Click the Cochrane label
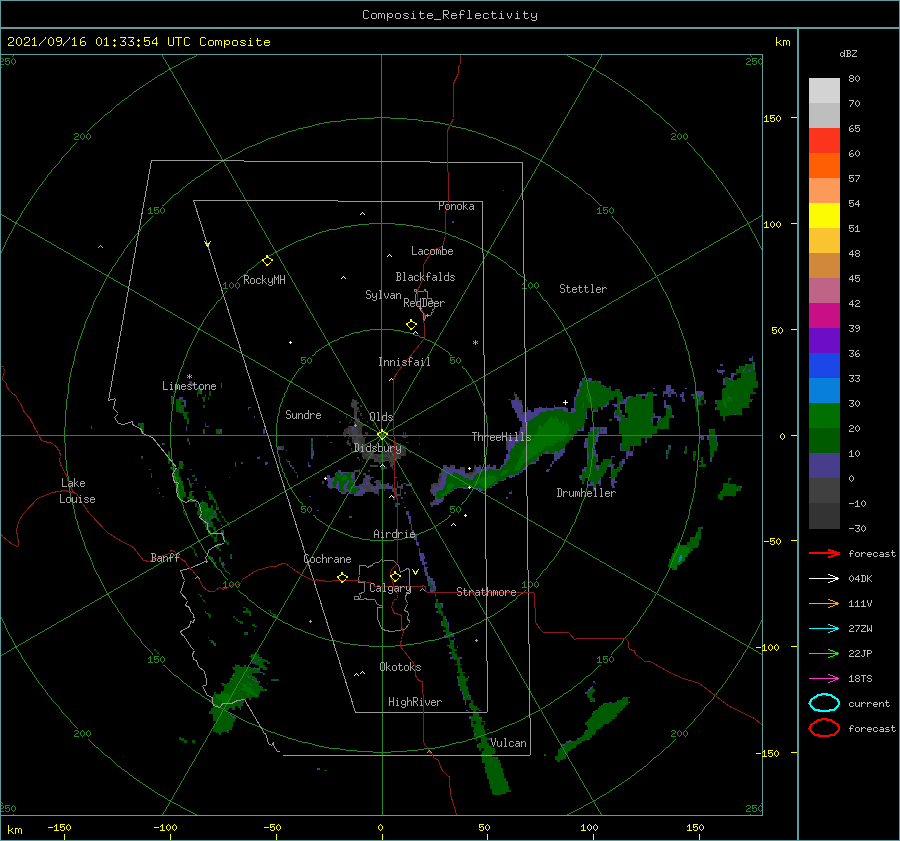 tap(327, 559)
